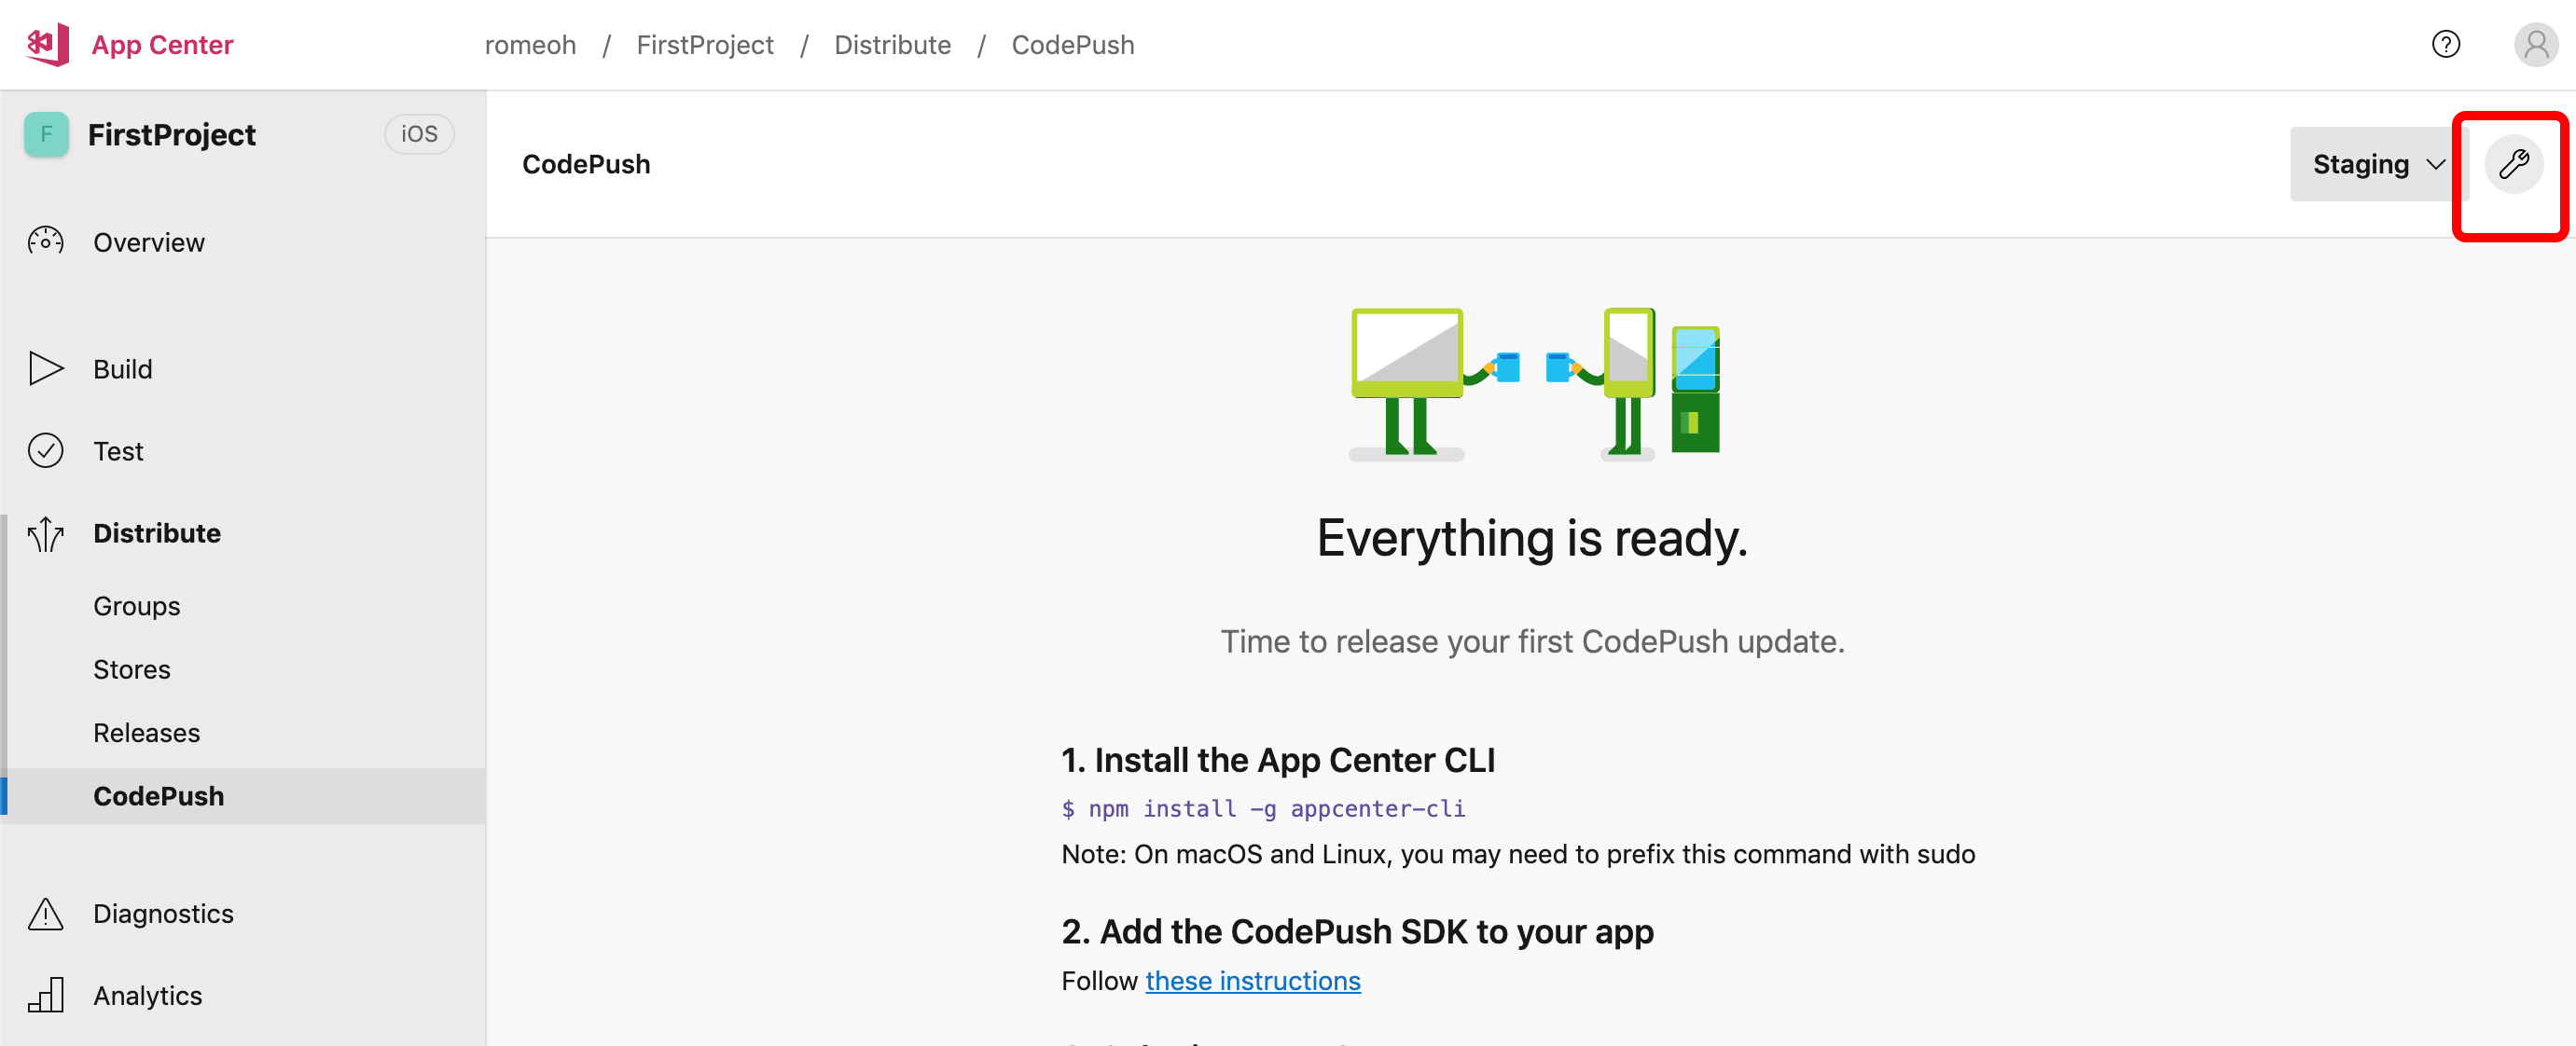
Task: Click the iOS platform badge
Action: pos(419,134)
